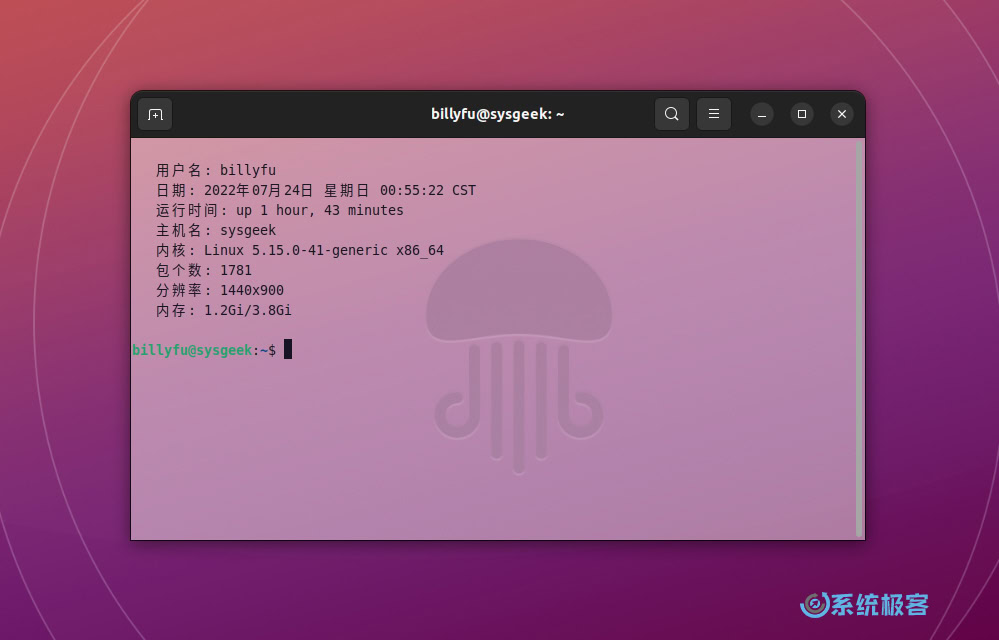Screen dimensions: 999x640
Task: Click the memory value 1.2Gi/3.8Gi
Action: pos(248,311)
